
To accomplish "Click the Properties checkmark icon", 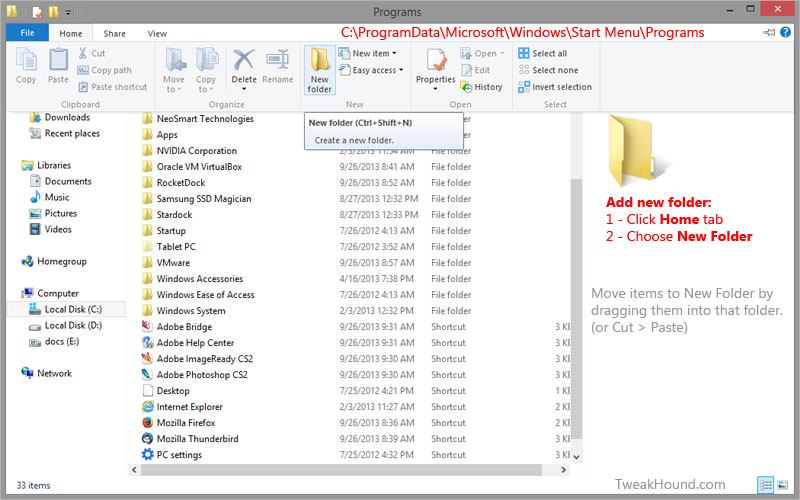I will point(436,61).
